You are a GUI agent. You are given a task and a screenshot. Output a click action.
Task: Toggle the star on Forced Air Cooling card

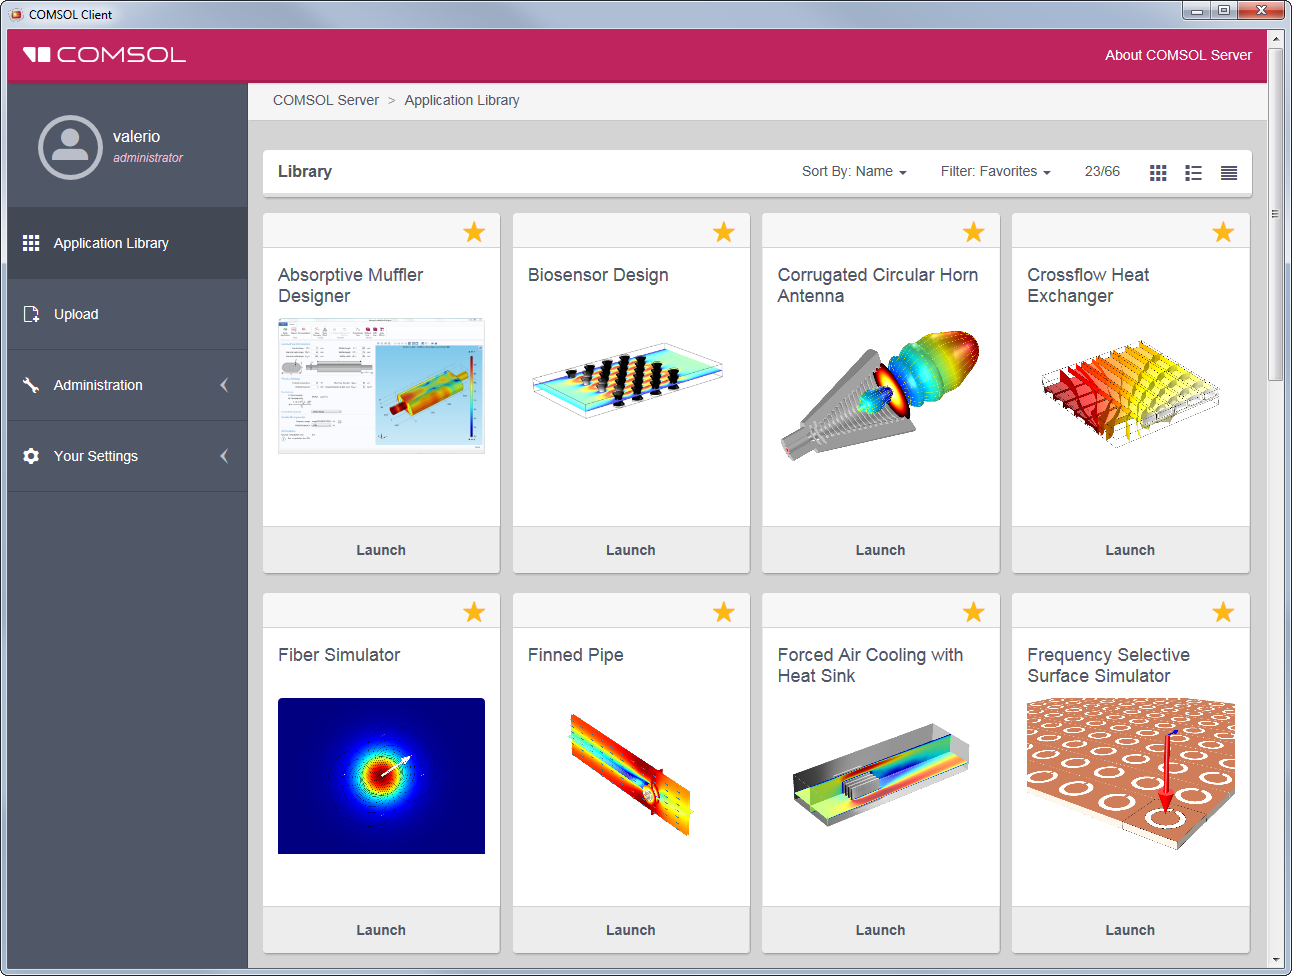click(973, 612)
